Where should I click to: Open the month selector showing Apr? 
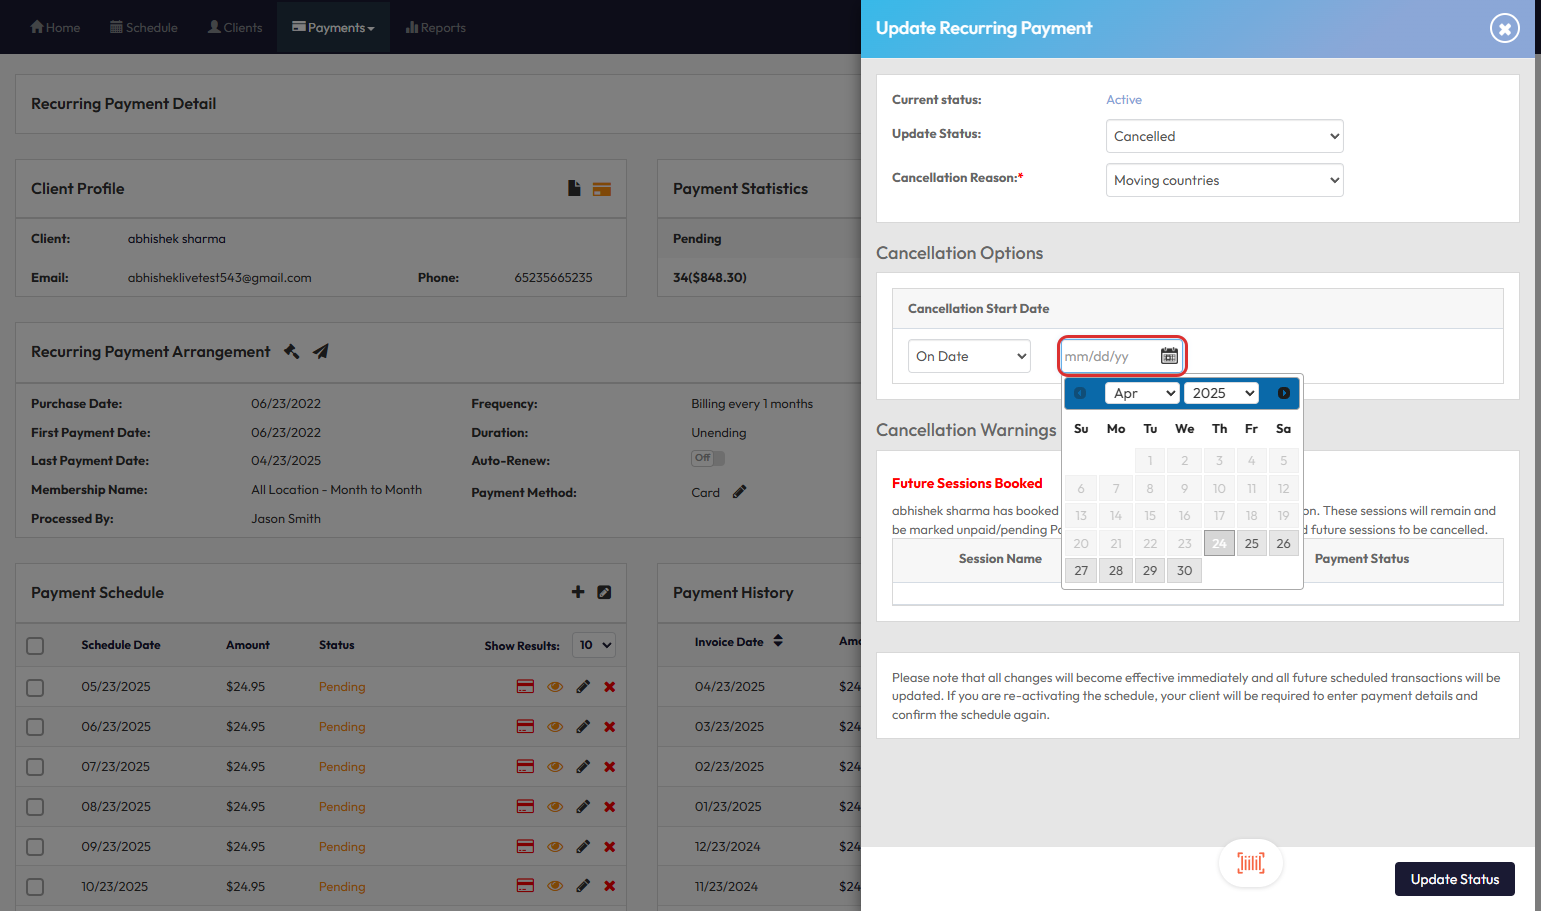(x=1142, y=393)
